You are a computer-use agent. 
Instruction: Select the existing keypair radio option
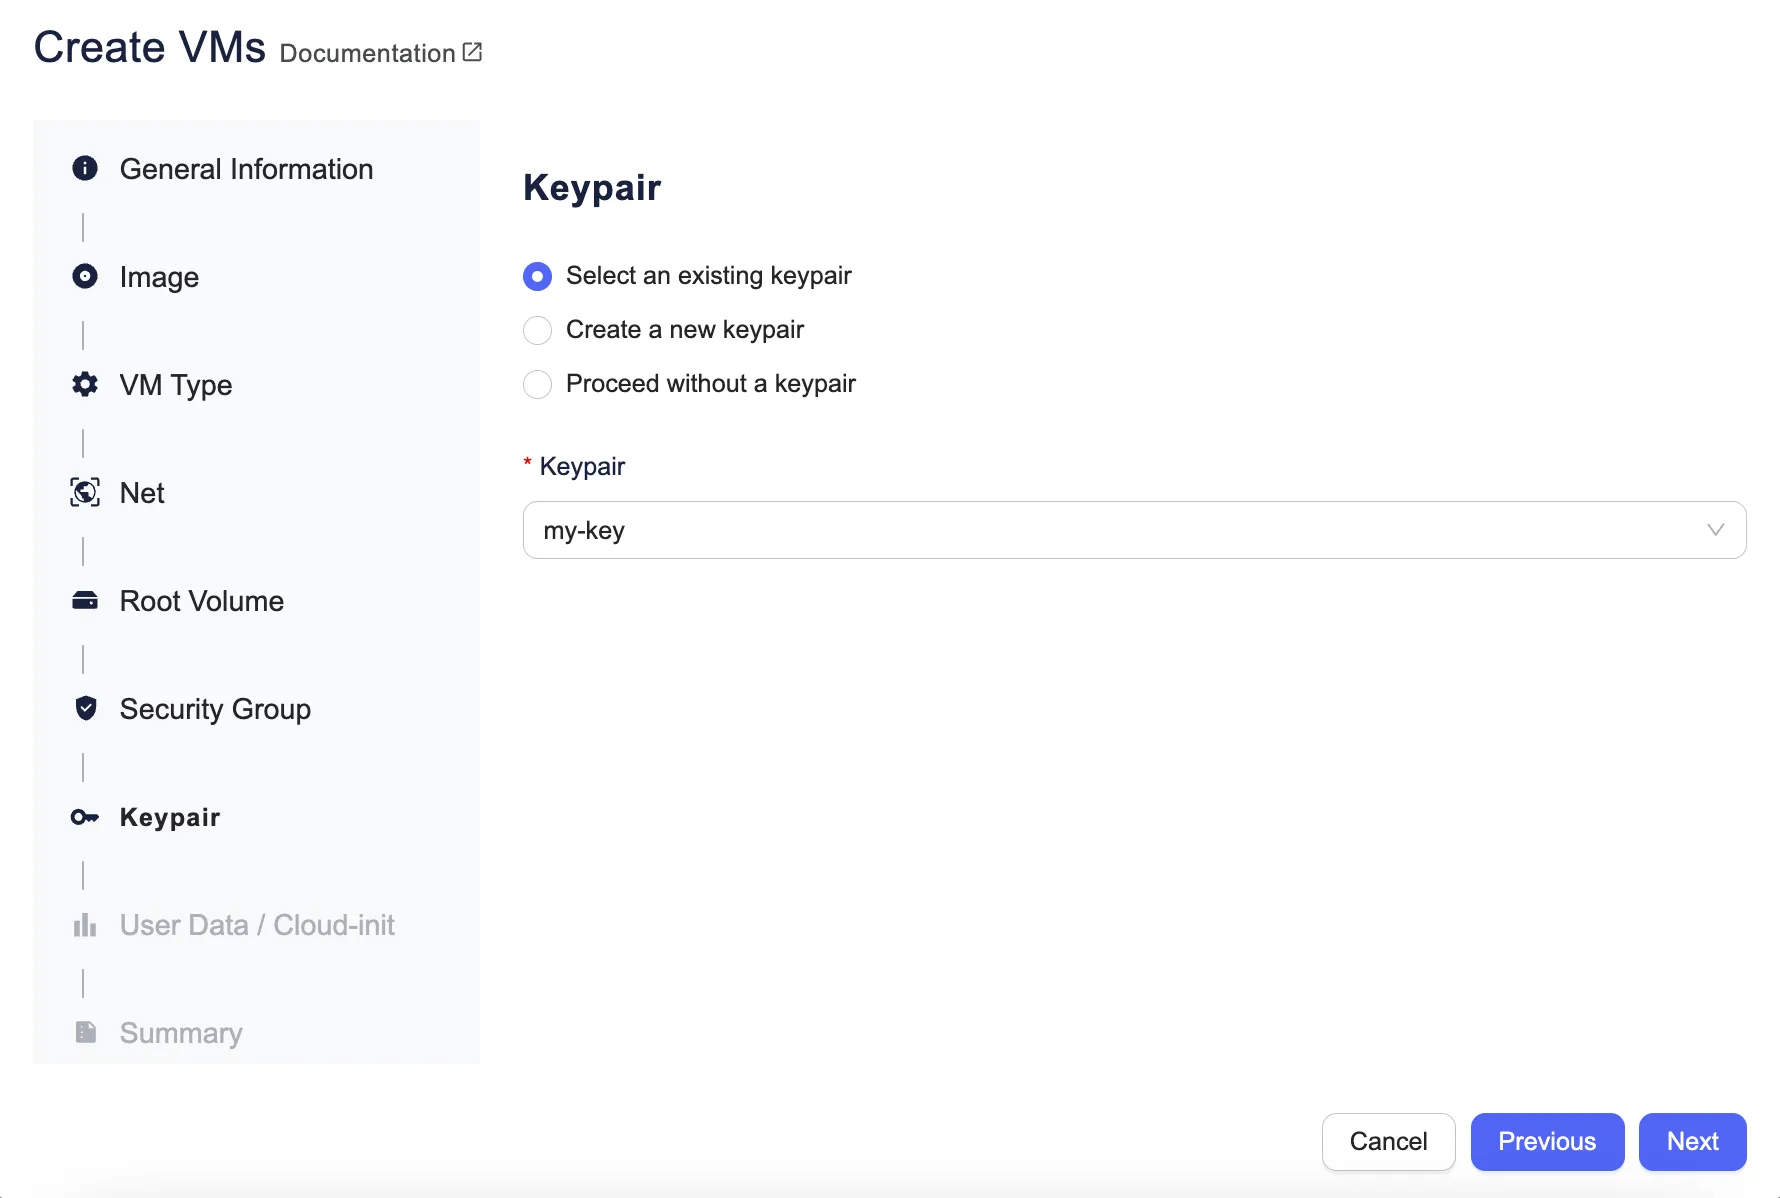point(538,276)
